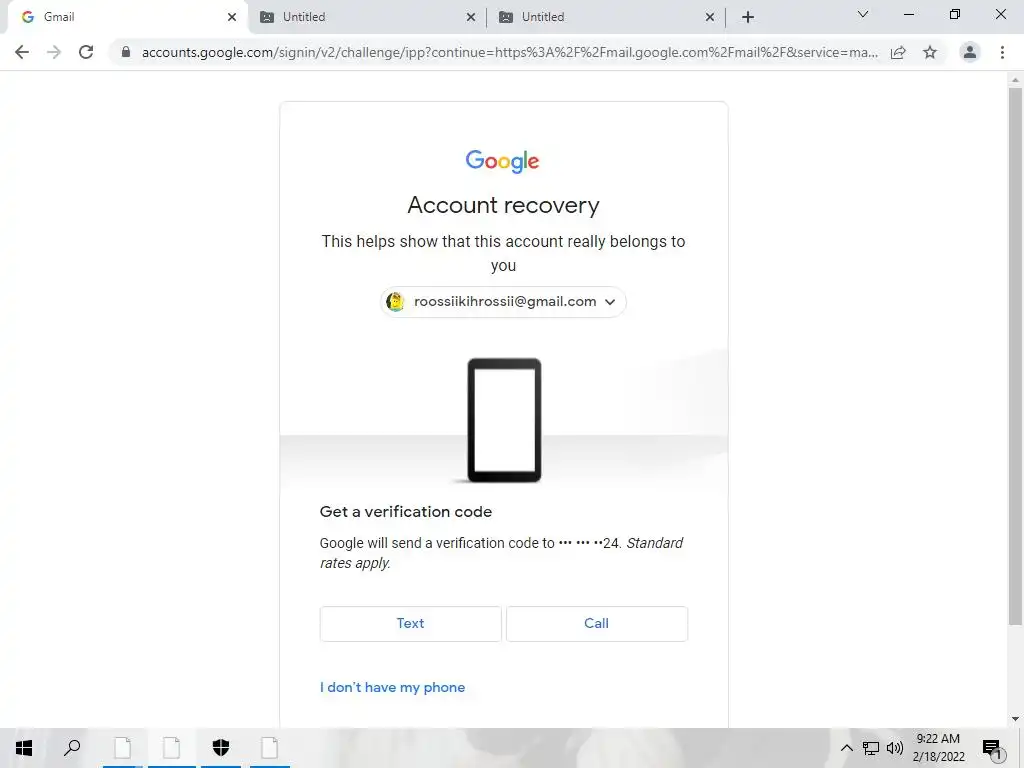Choose Text to receive verification code
Viewport: 1024px width, 768px height.
point(411,624)
